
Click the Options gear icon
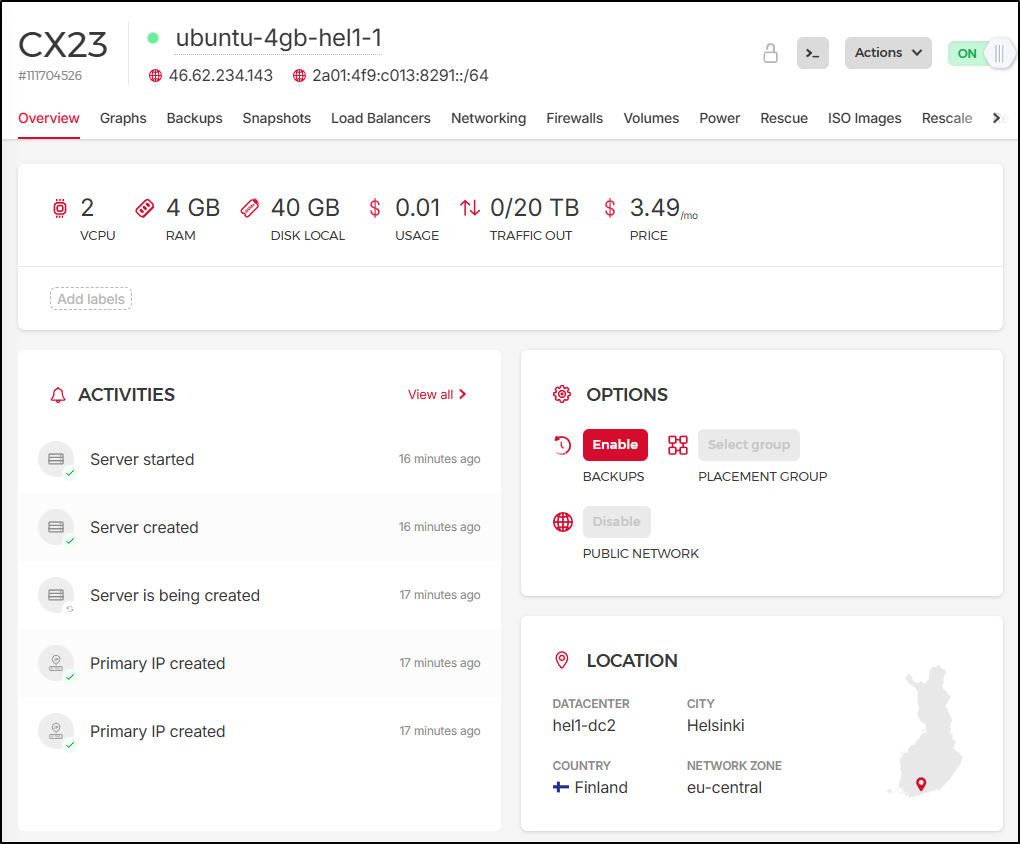pos(562,394)
